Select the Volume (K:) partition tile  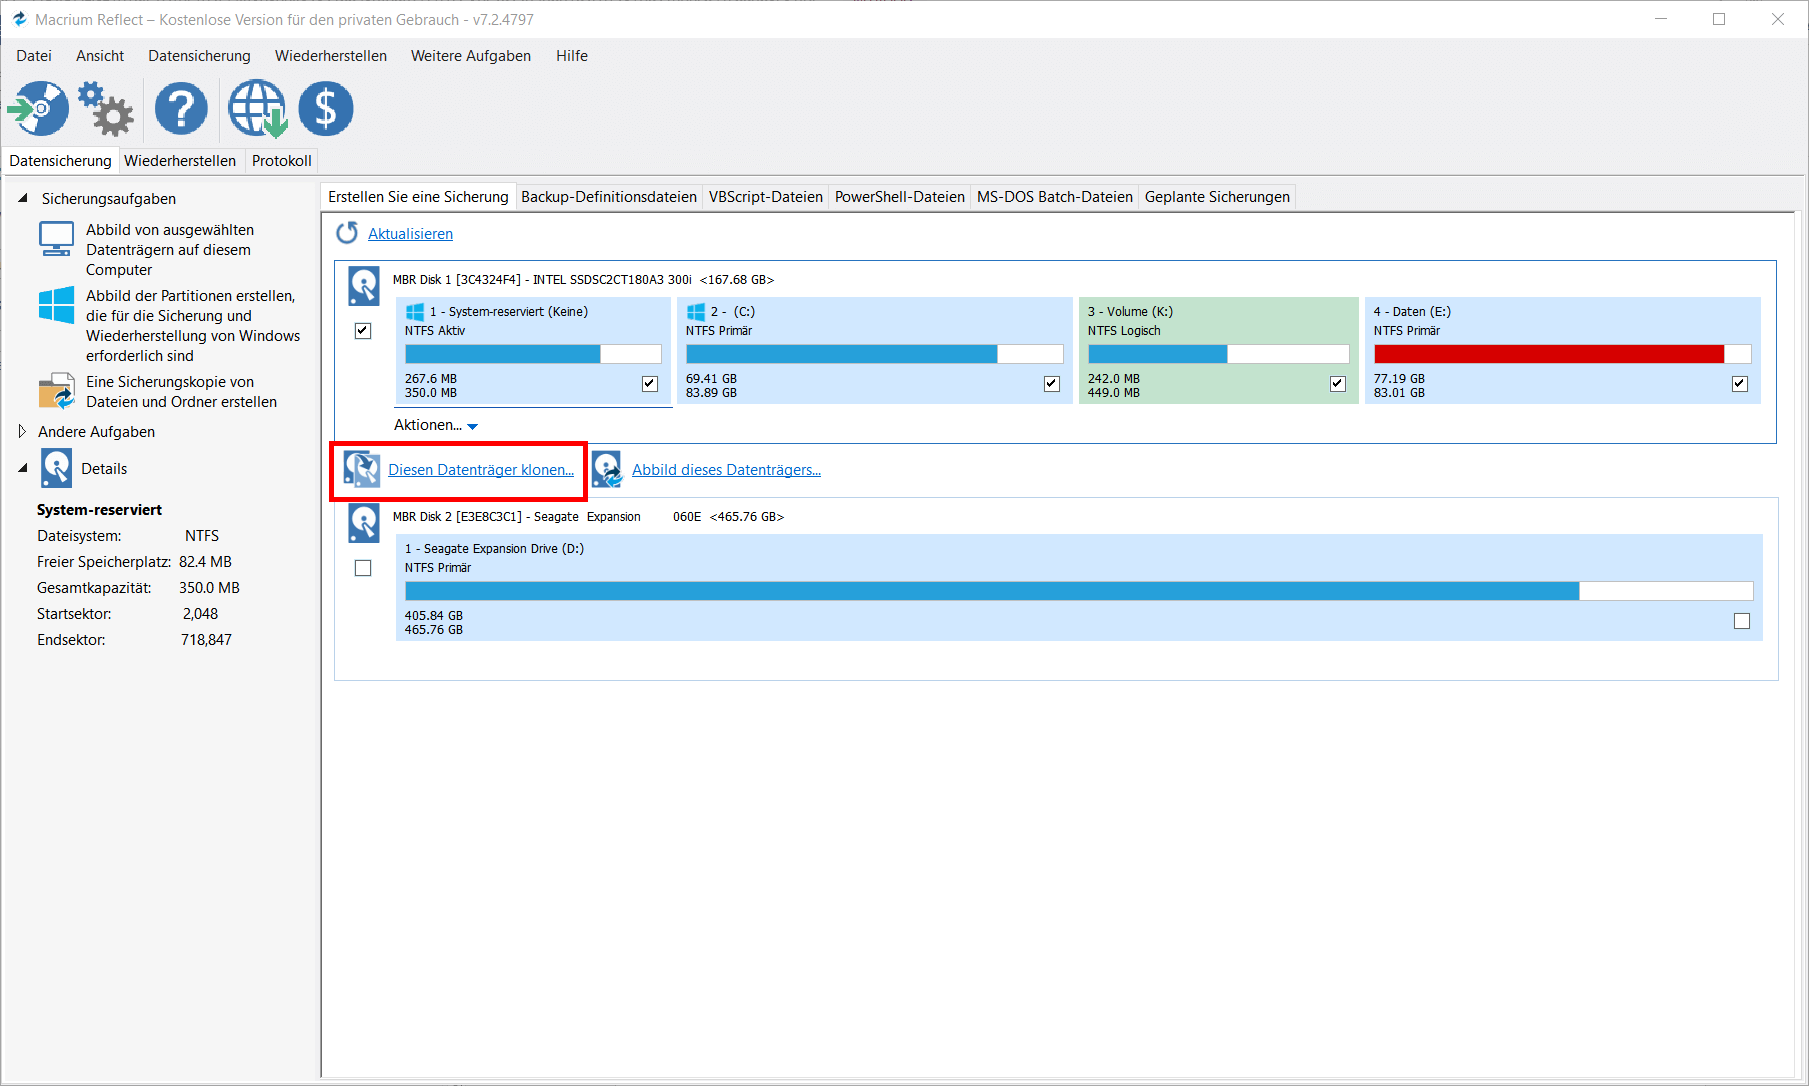(1218, 350)
